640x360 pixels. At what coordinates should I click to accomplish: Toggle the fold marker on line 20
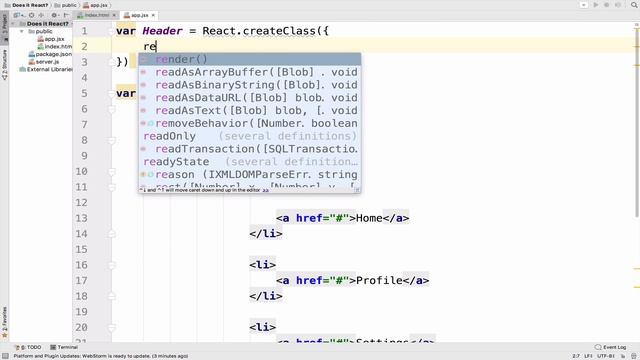[111, 327]
